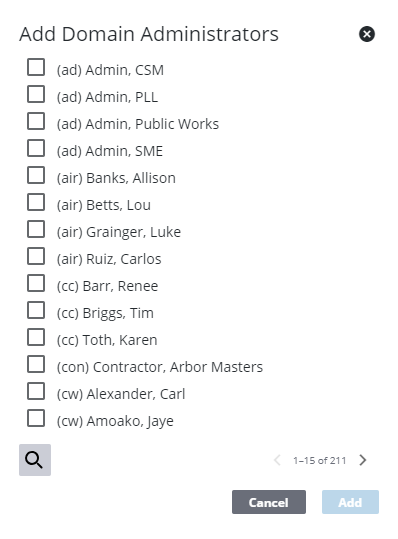Tick the (cc) Toth, Karen box
The image size is (398, 539).
36,337
